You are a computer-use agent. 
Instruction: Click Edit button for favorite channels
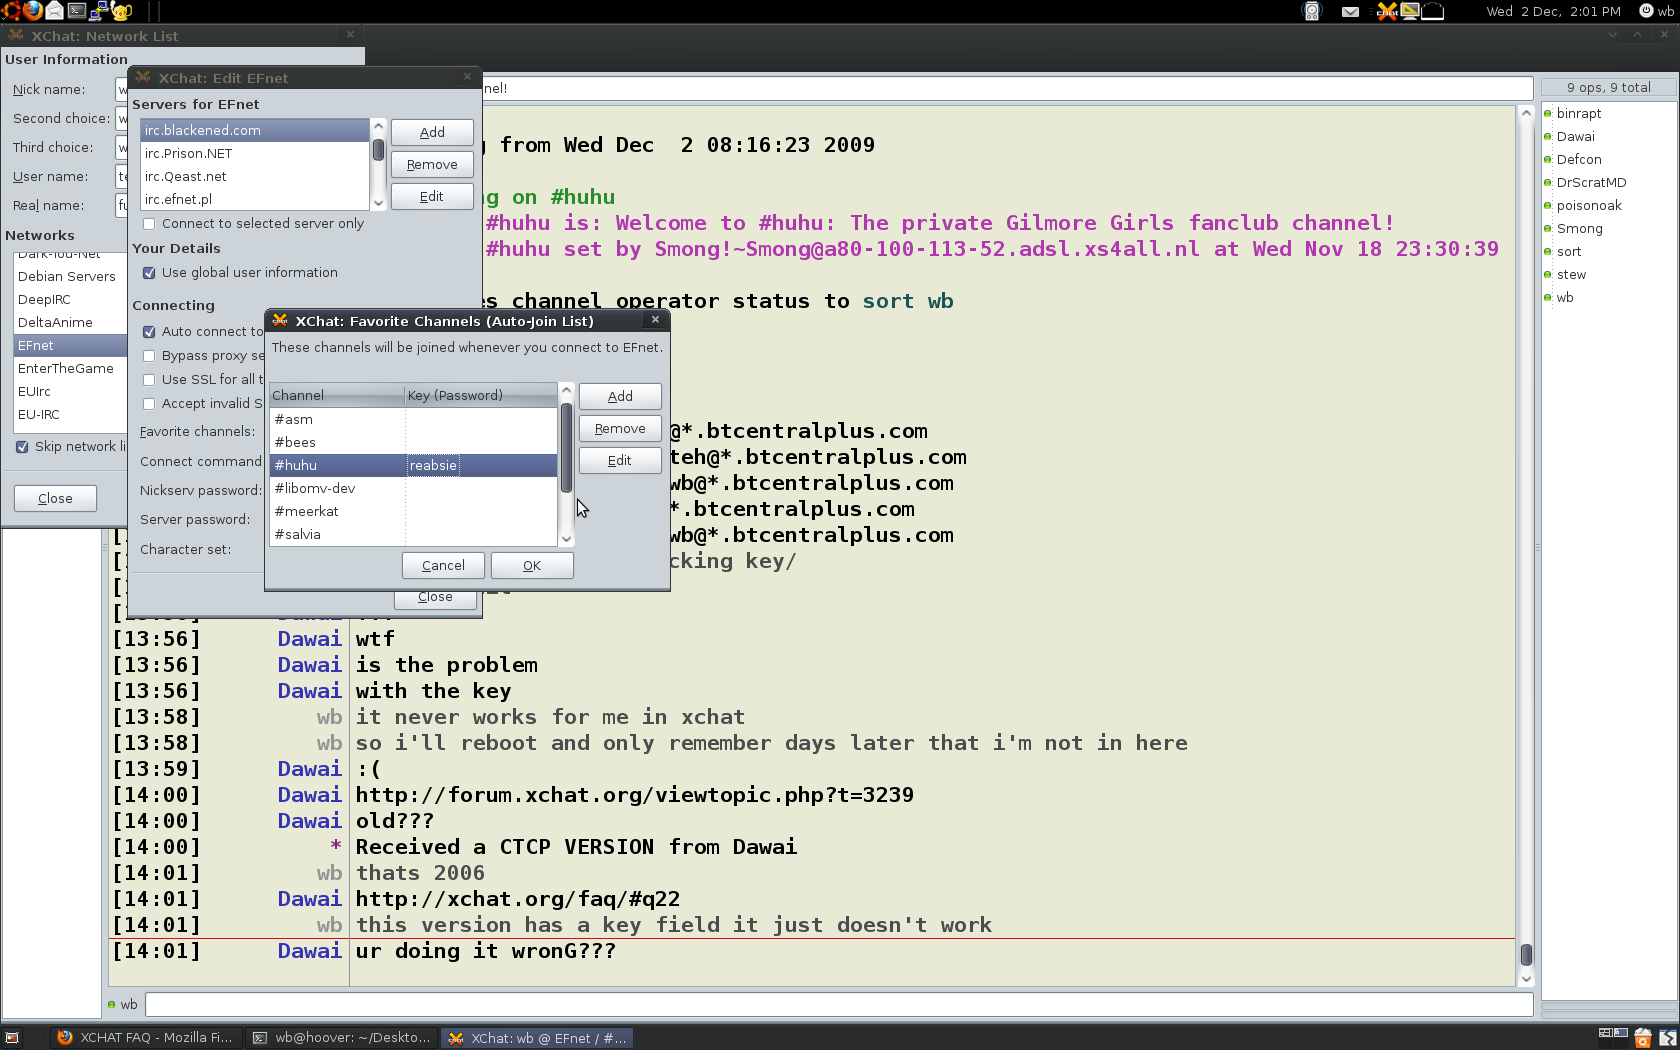tap(620, 461)
